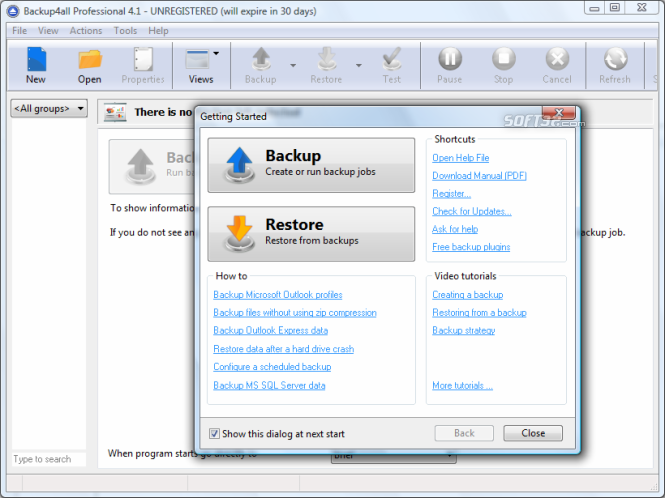Click the 'More tutorials ...' link
Image resolution: width=665 pixels, height=498 pixels.
click(462, 385)
